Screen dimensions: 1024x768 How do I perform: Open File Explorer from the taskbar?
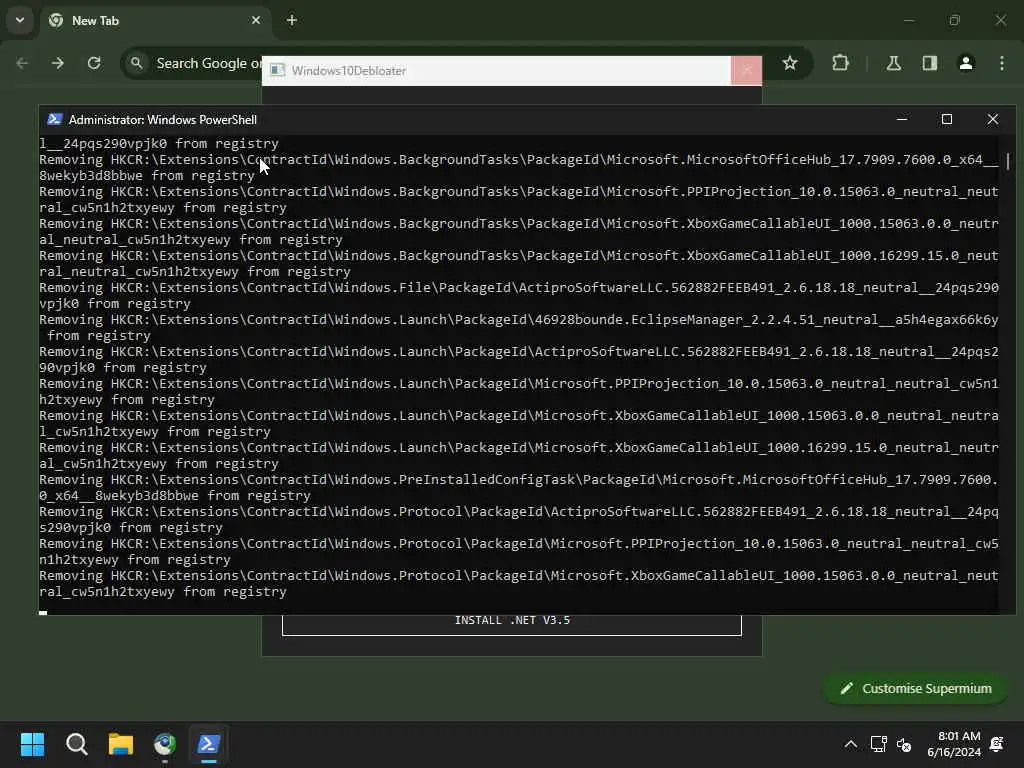[121, 744]
